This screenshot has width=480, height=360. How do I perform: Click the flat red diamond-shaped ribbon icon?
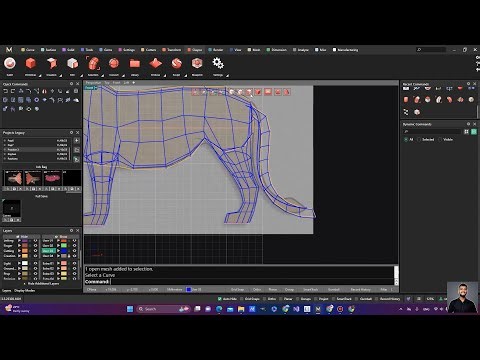[x=155, y=63]
